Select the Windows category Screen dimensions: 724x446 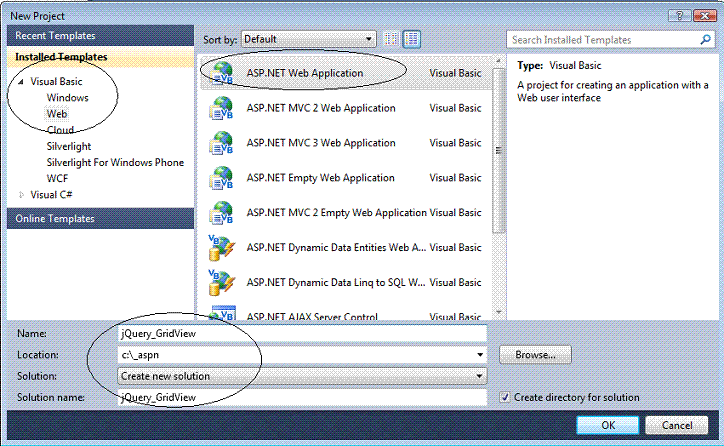coord(67,98)
